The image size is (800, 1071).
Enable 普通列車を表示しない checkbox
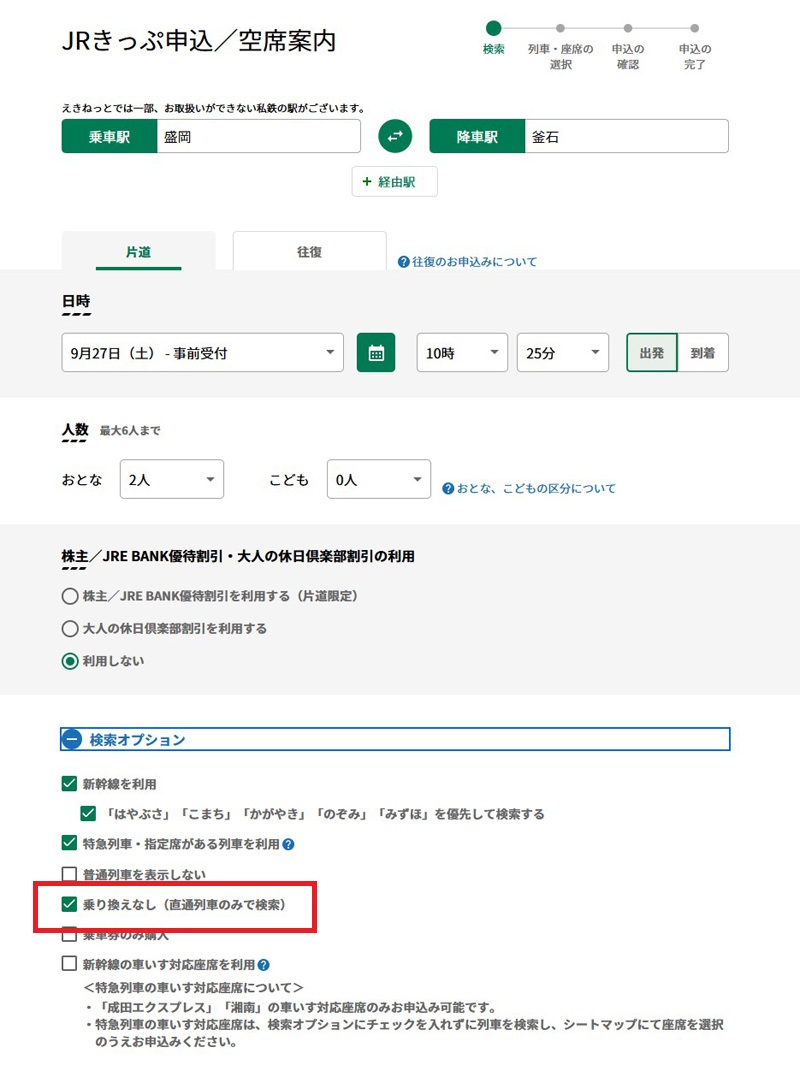point(69,875)
